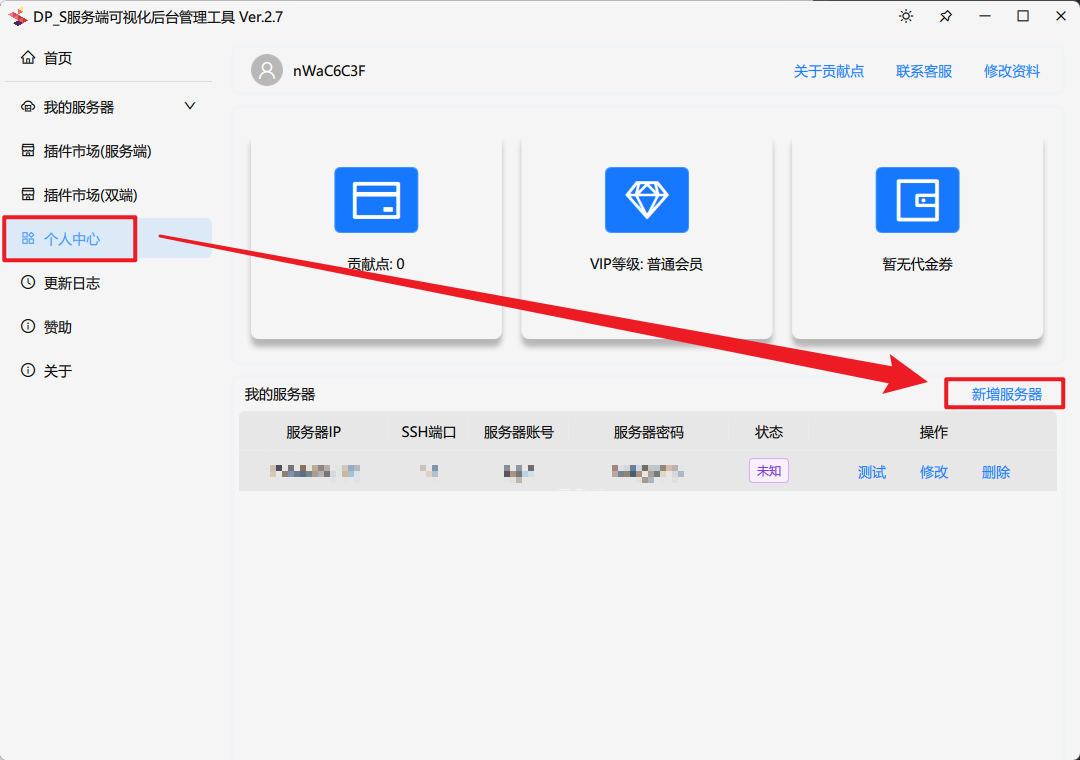Viewport: 1080px width, 760px height.
Task: Click the voucher wallet icon
Action: click(x=917, y=200)
